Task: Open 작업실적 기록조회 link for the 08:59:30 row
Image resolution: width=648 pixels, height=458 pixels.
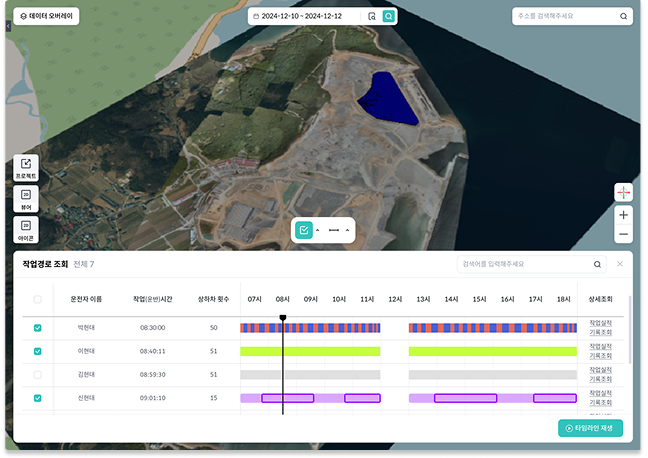Action: point(600,375)
